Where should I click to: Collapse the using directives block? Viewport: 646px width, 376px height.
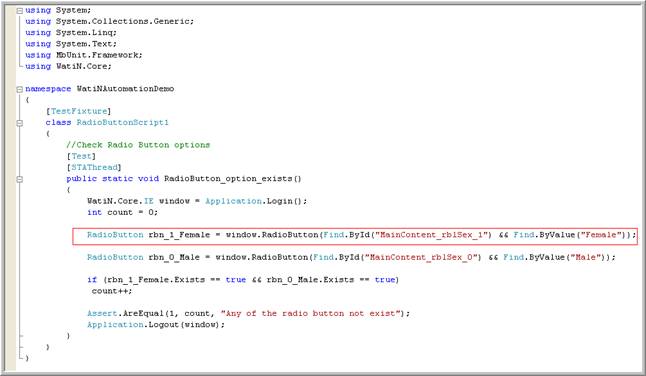coord(19,11)
